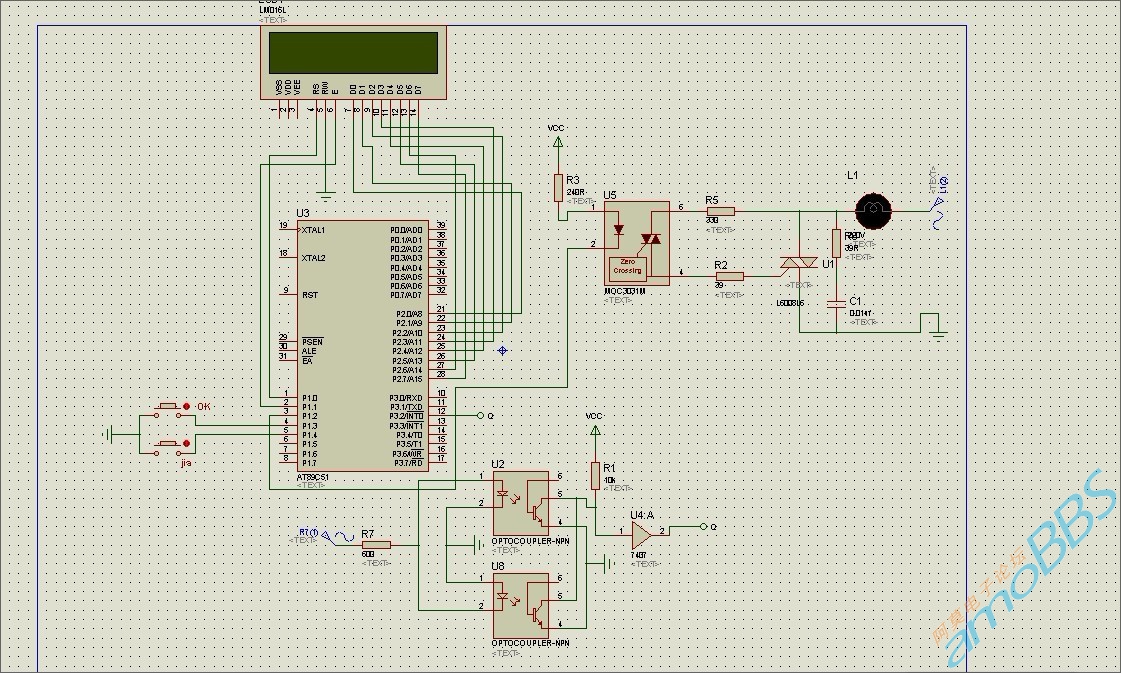Select the U2 optocoupler component
The width and height of the screenshot is (1121, 673).
pos(520,503)
